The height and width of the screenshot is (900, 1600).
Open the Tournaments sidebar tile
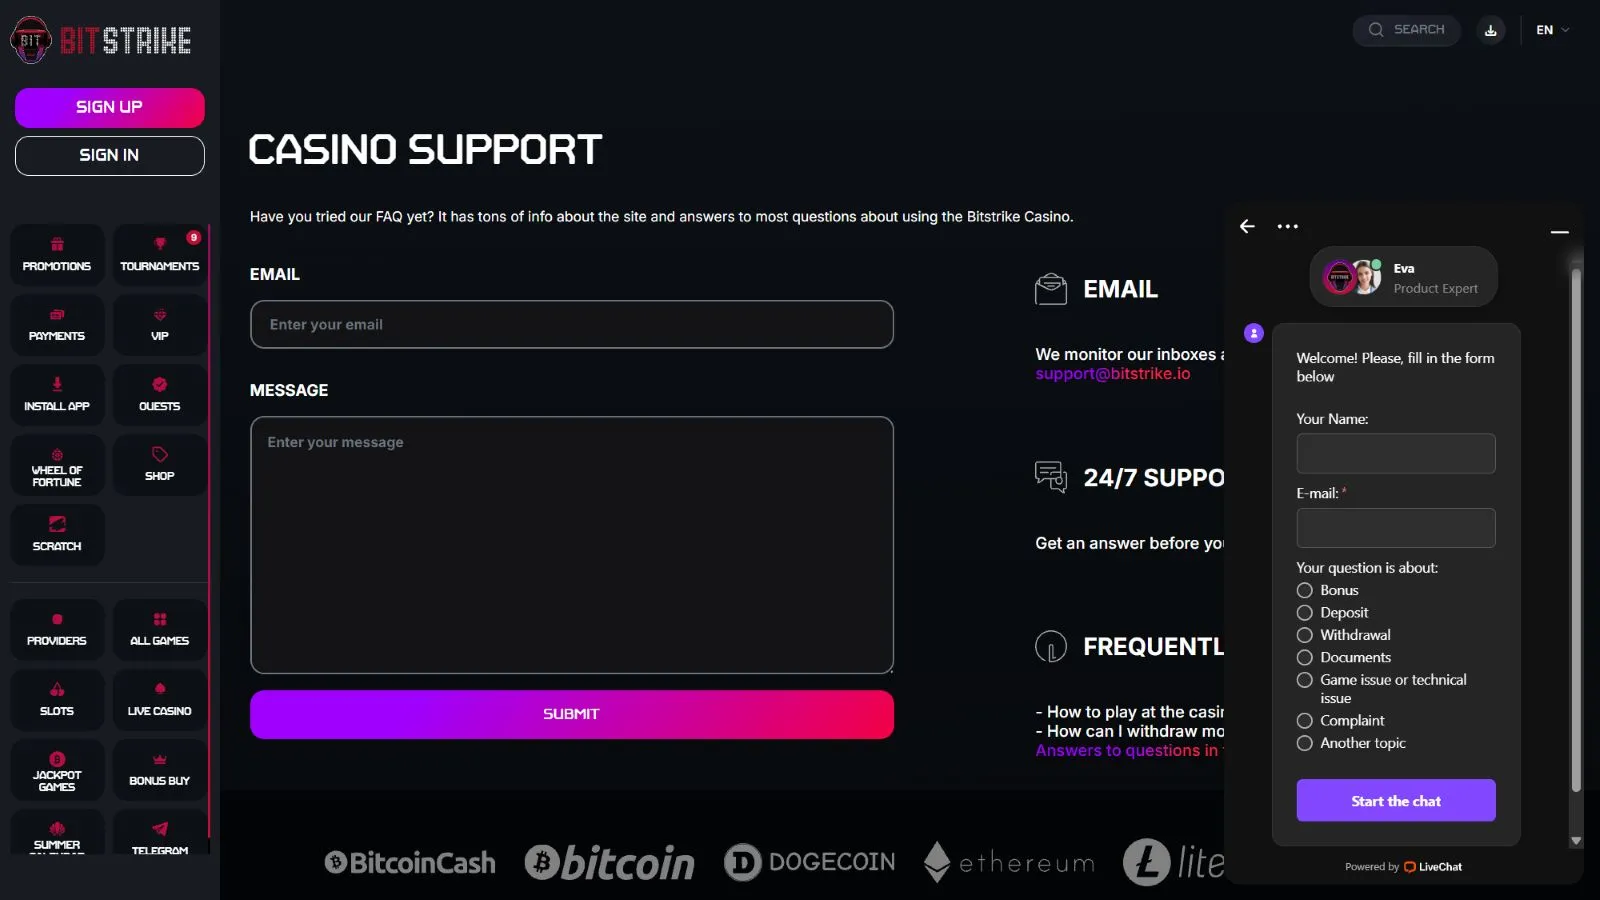[160, 255]
